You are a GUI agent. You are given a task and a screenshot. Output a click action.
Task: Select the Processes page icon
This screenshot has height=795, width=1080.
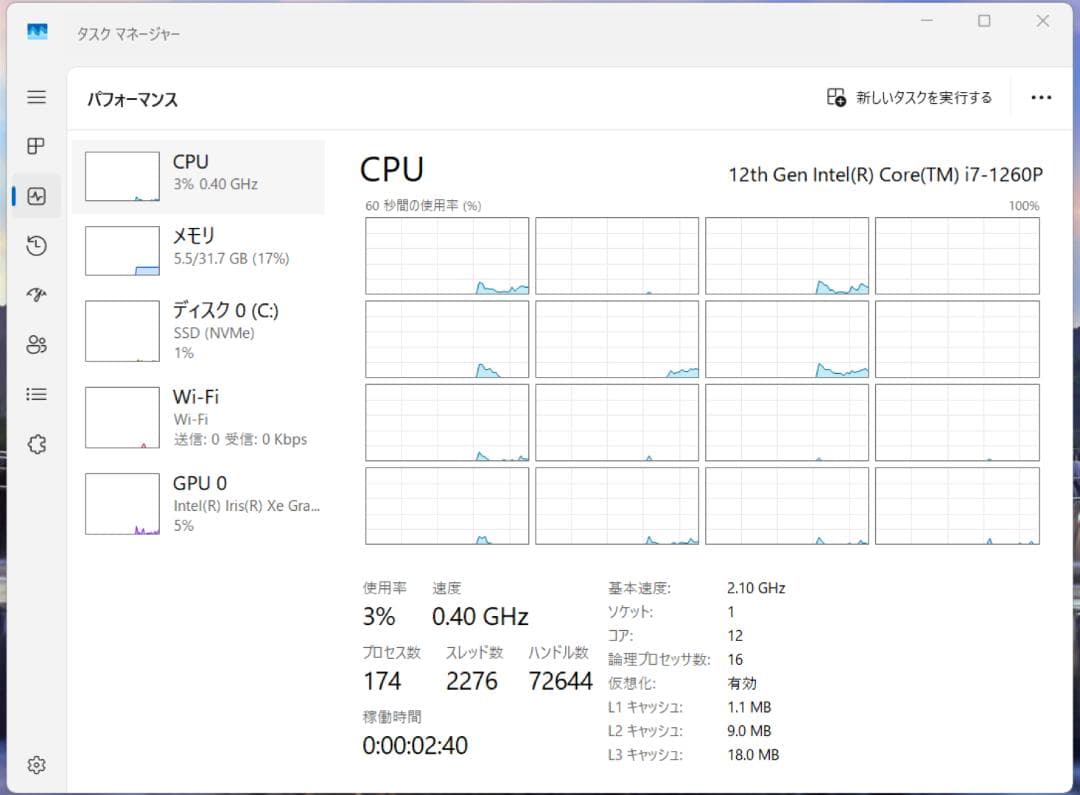[36, 146]
